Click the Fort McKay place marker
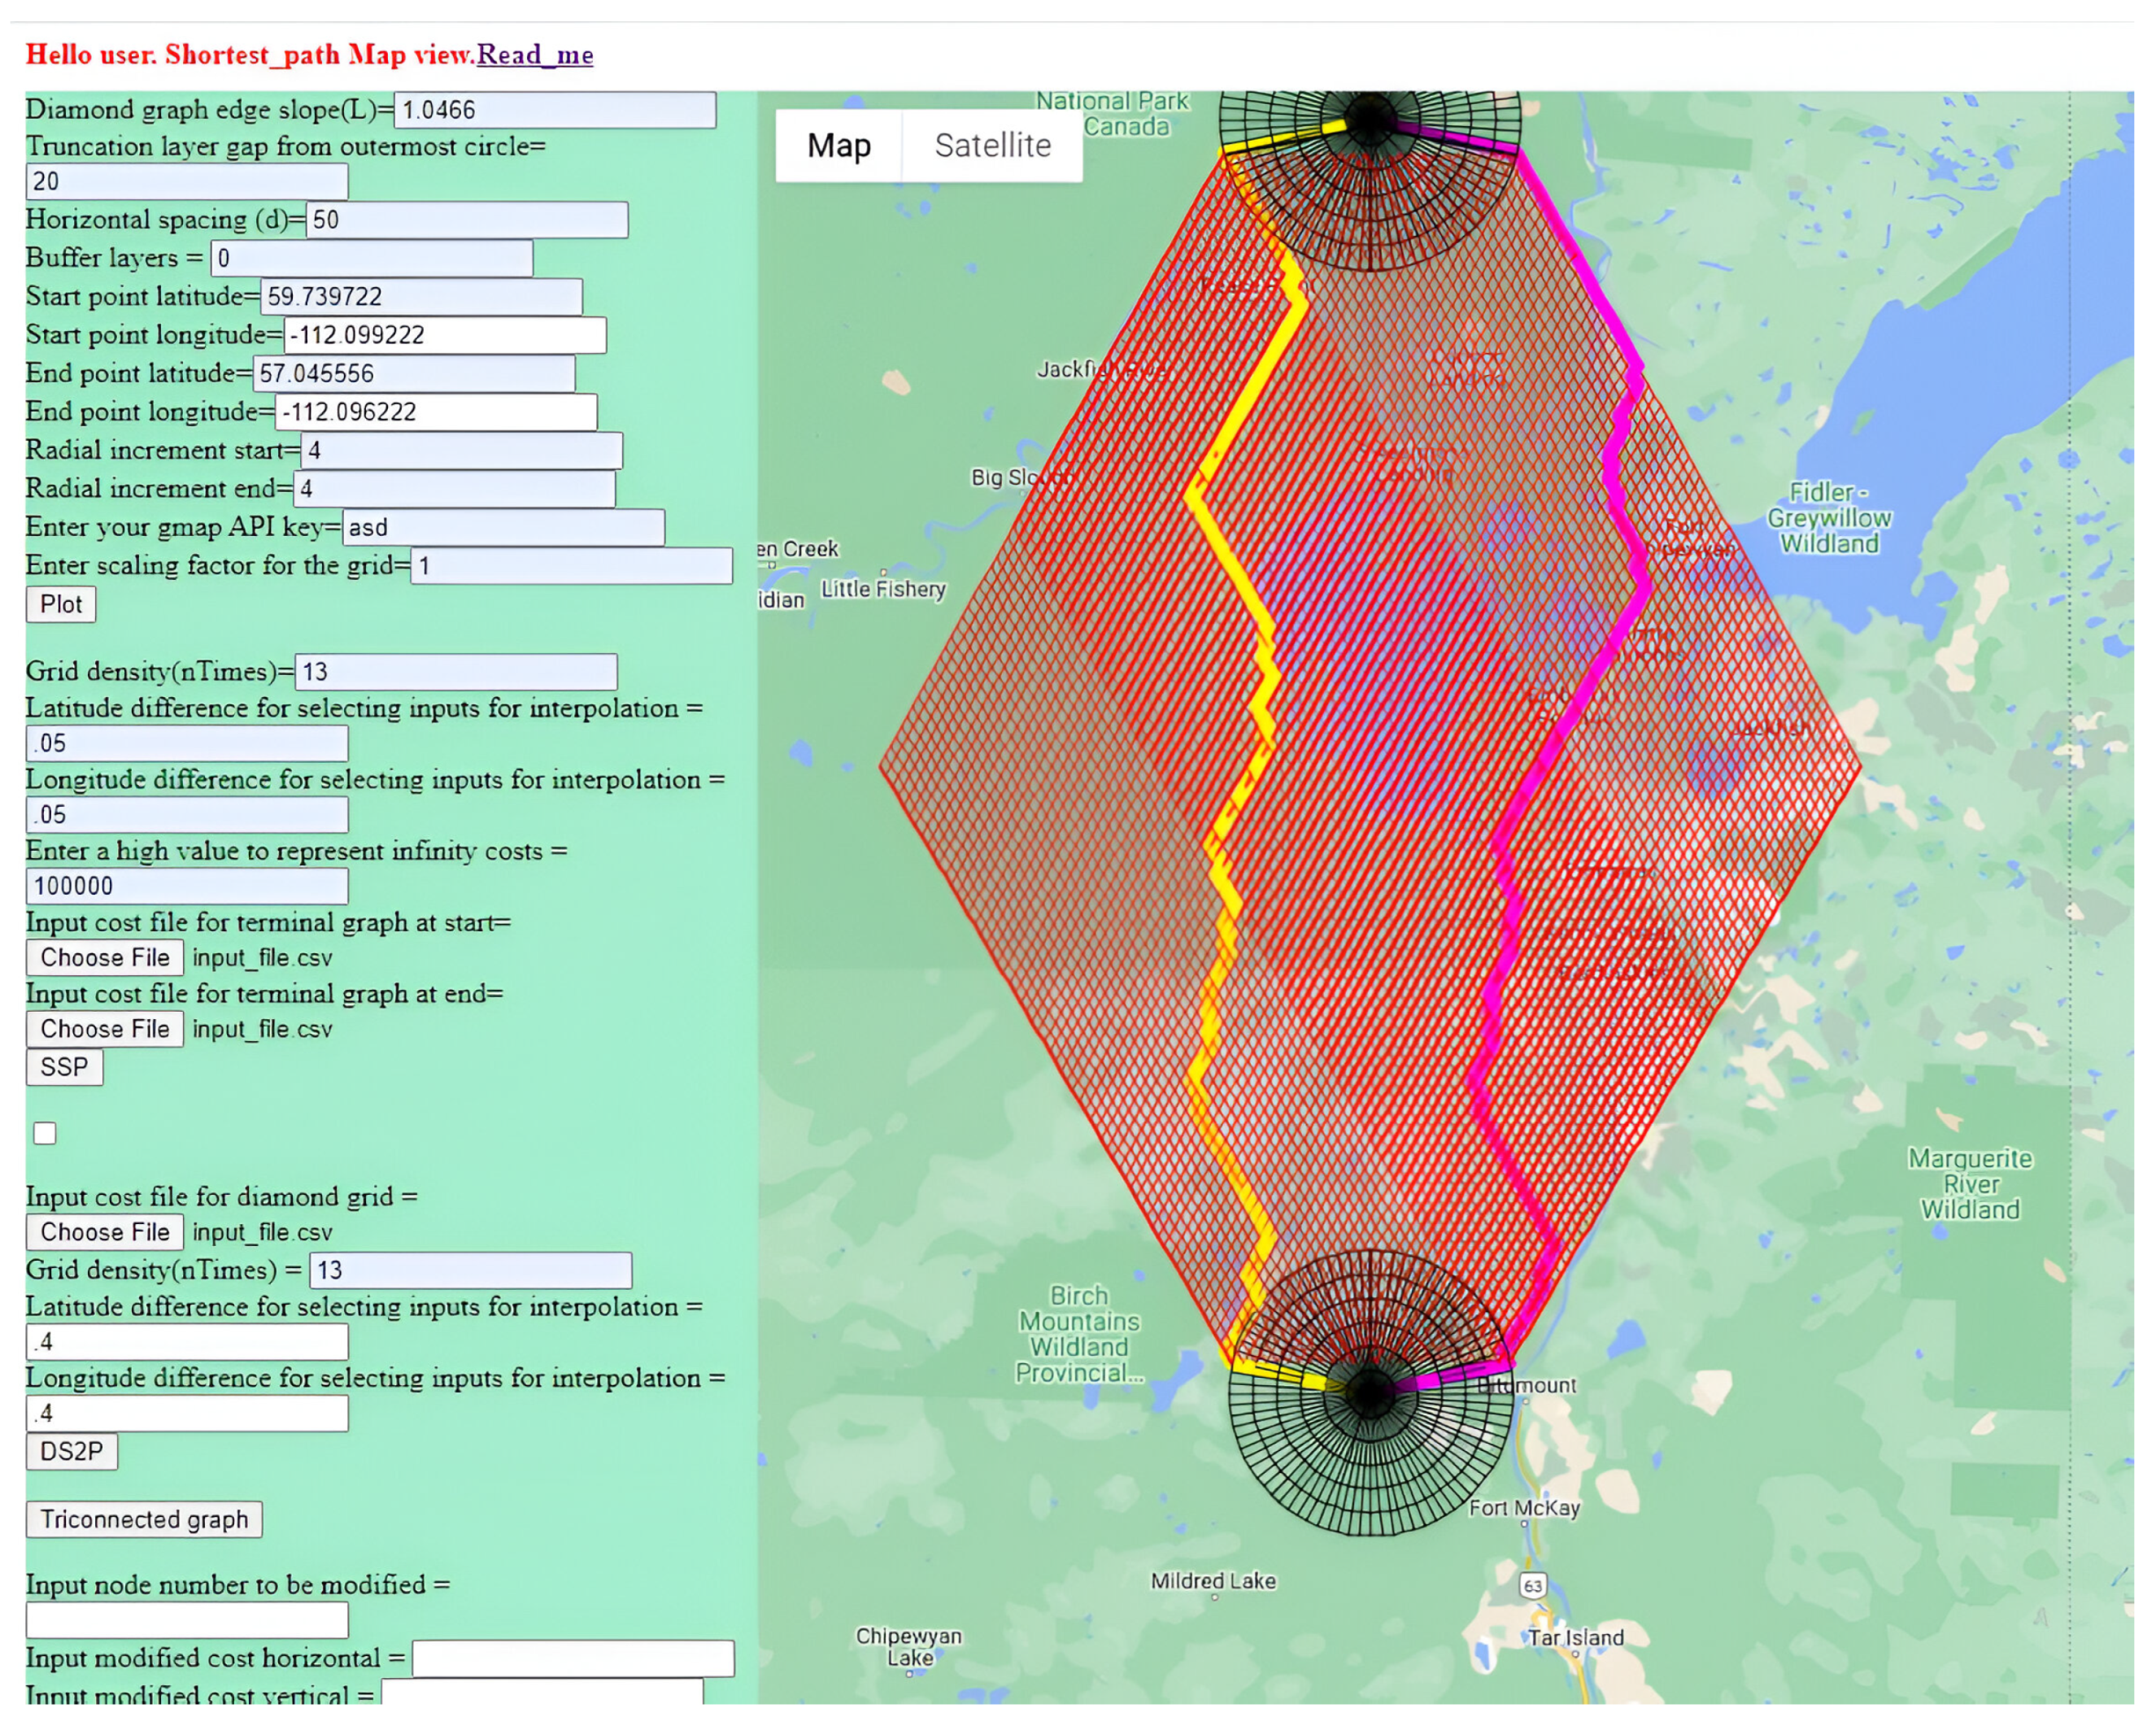The height and width of the screenshot is (1730, 2156). tap(1524, 1524)
